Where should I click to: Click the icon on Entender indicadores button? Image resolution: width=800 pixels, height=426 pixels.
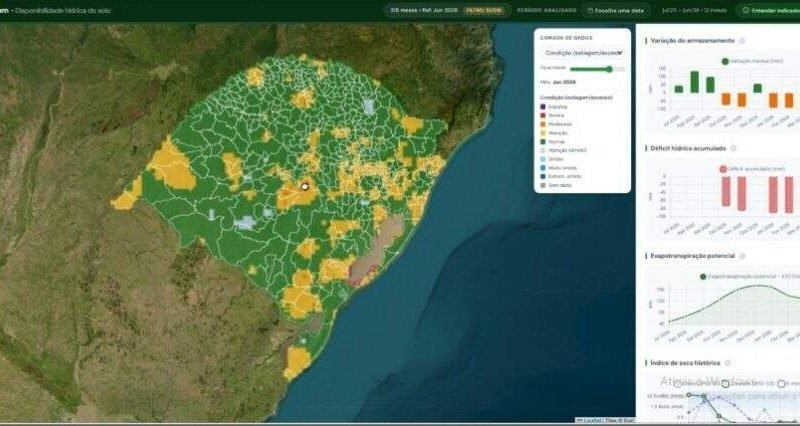746,10
